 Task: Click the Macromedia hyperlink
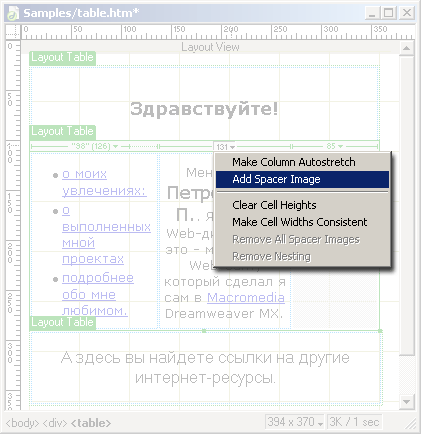point(246,297)
